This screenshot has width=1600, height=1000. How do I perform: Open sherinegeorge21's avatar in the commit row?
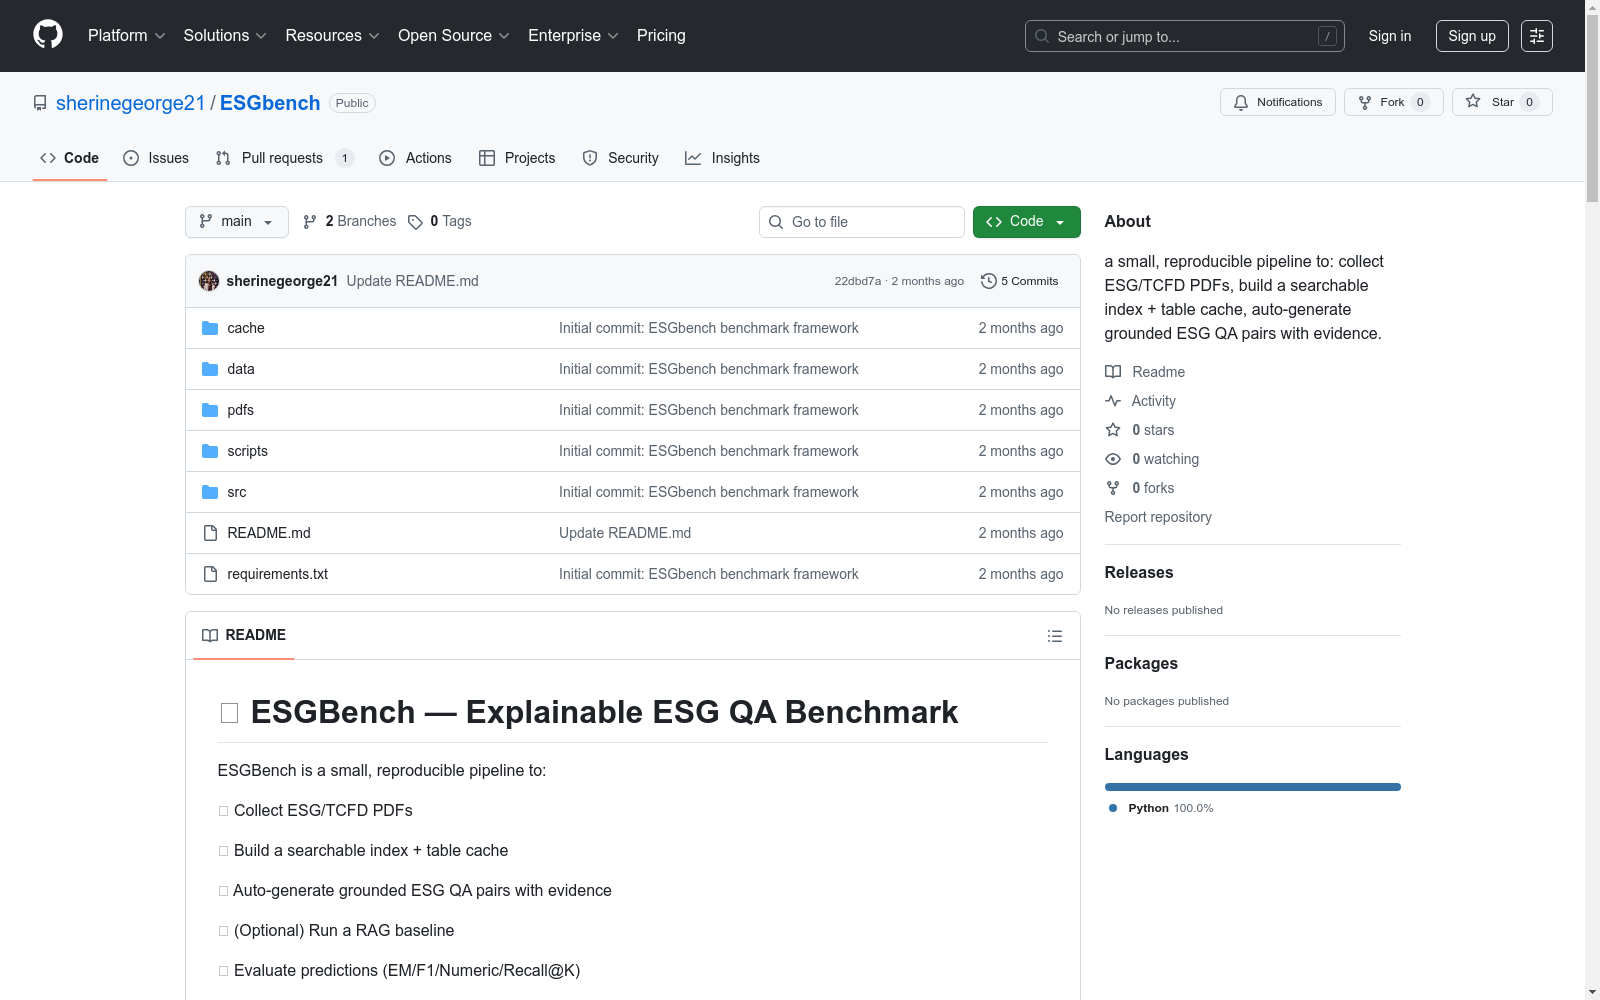209,281
